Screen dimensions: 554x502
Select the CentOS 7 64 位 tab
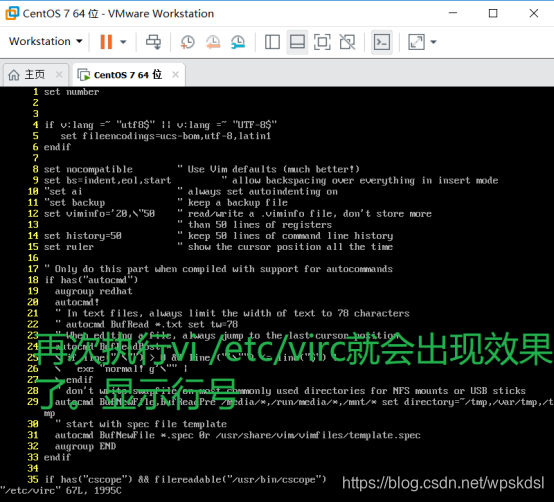129,75
